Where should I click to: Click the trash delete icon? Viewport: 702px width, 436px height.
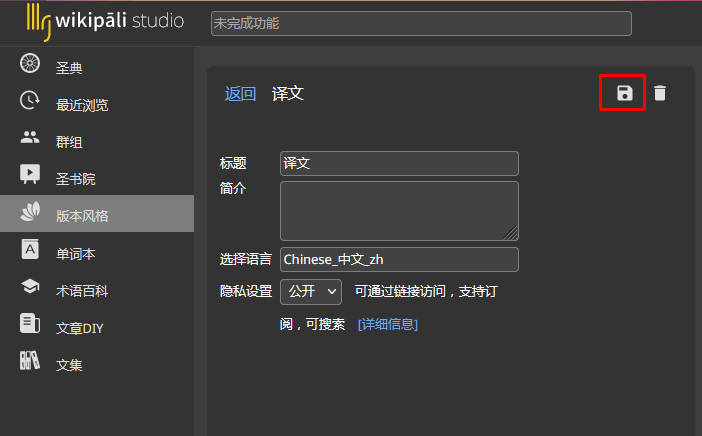click(659, 93)
